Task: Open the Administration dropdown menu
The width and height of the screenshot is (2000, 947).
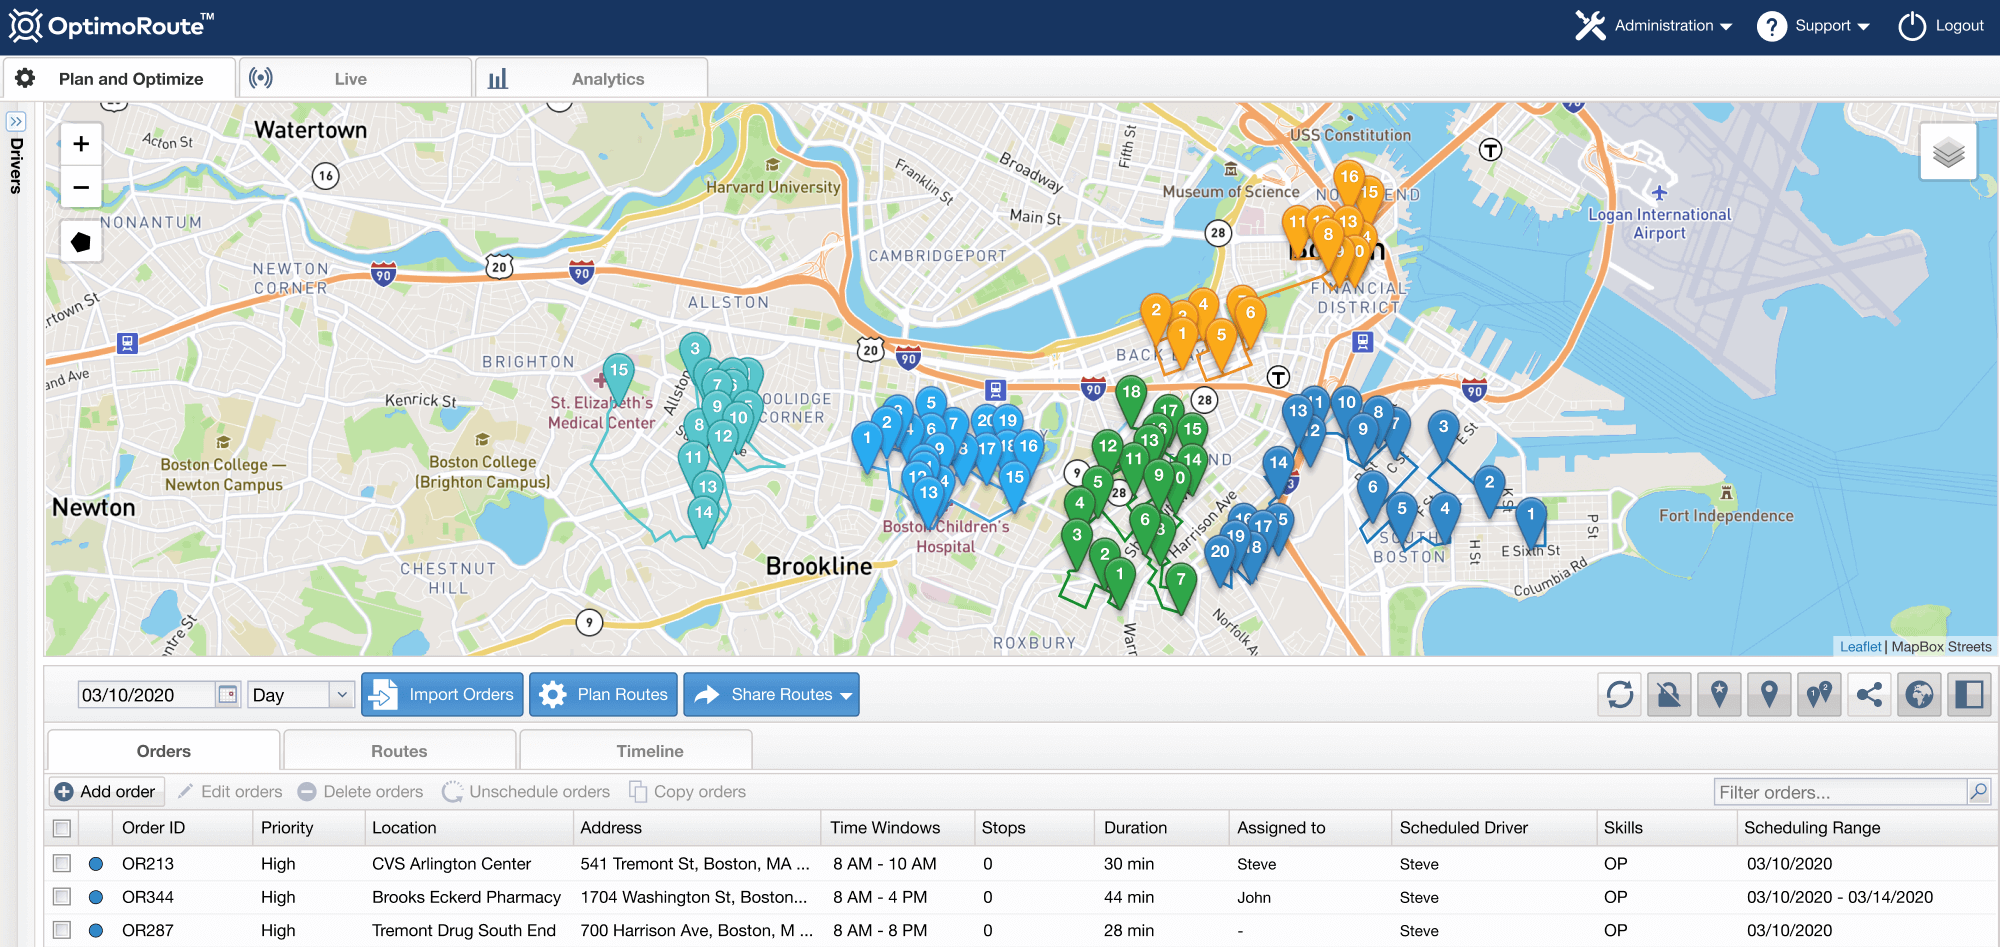Action: tap(1664, 26)
